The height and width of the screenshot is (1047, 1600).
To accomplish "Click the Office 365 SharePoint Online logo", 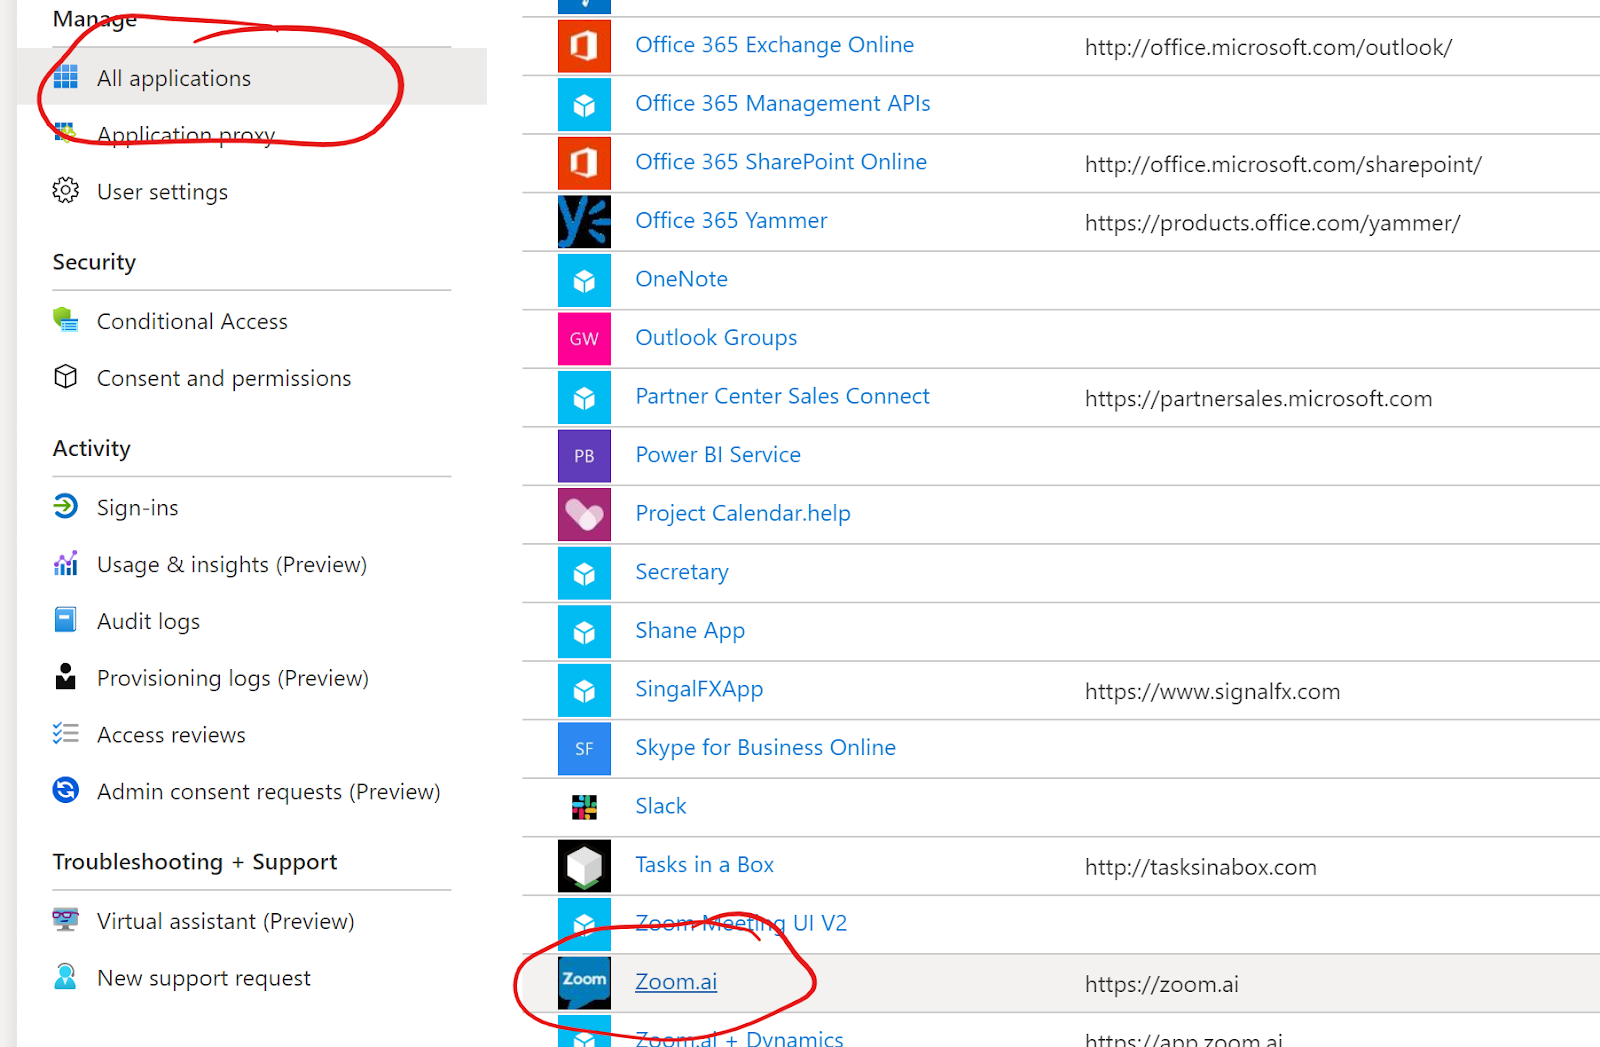I will pyautogui.click(x=584, y=163).
